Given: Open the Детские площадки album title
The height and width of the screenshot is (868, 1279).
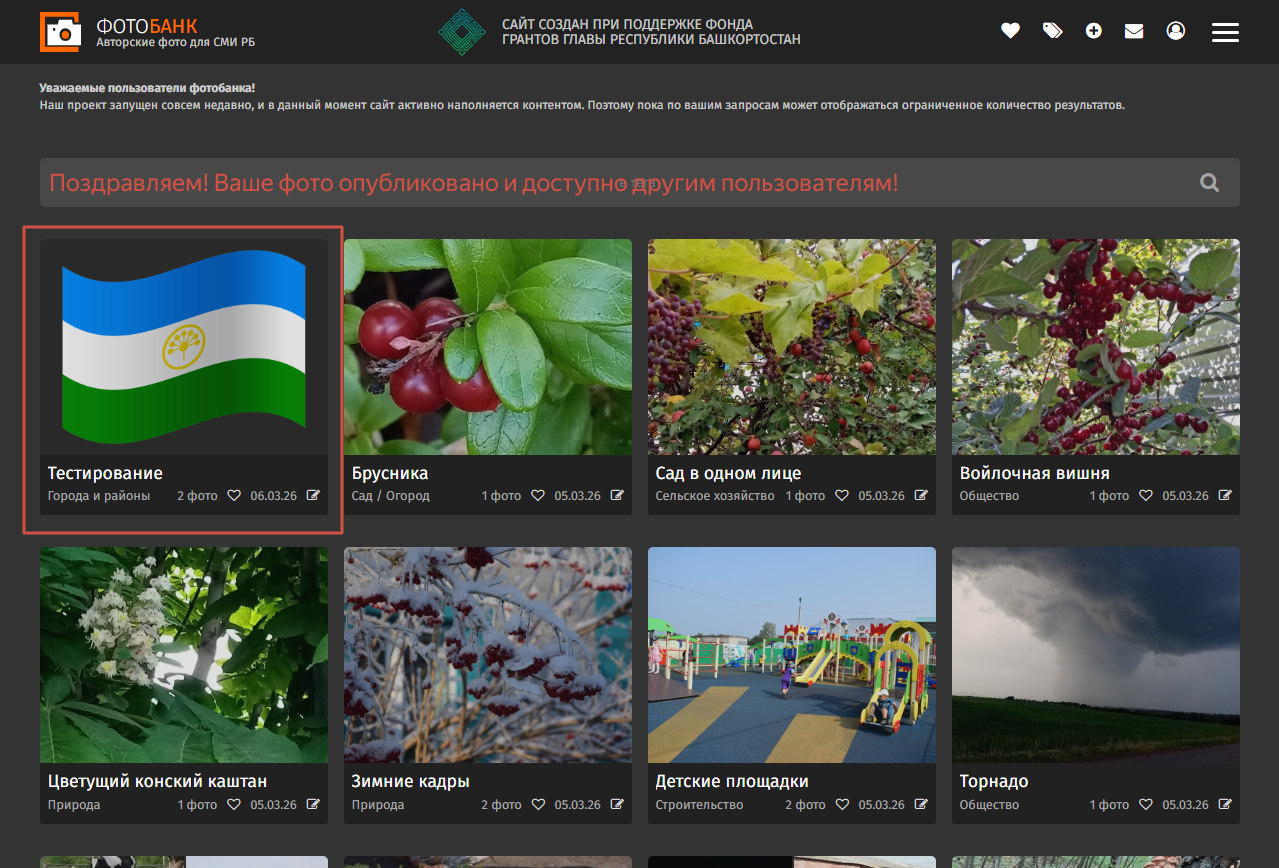Looking at the screenshot, I should tap(731, 781).
